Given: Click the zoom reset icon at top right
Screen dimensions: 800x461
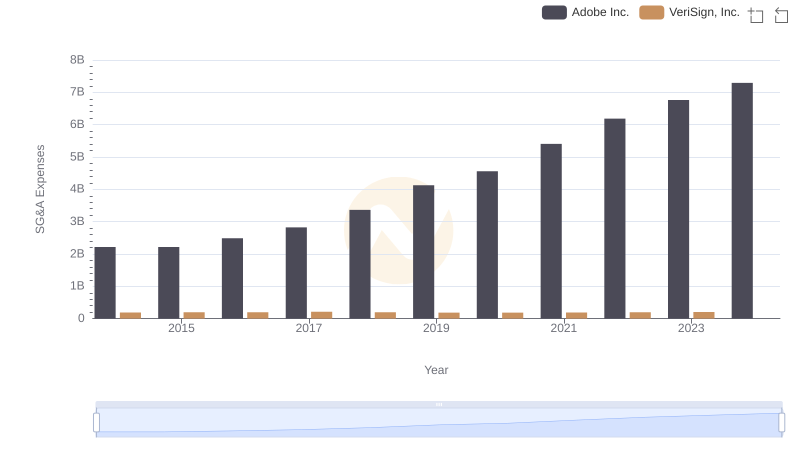Looking at the screenshot, I should point(781,15).
